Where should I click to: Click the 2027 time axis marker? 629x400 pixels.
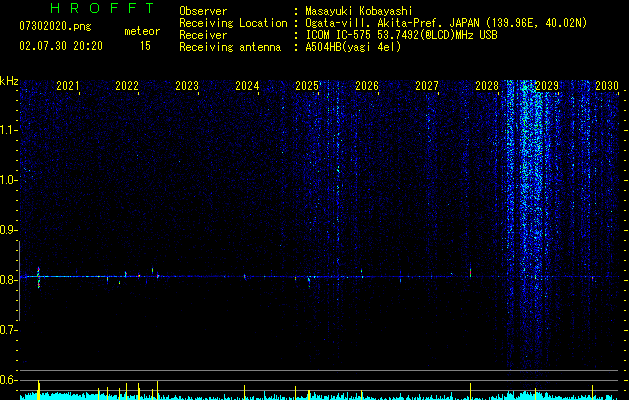click(427, 86)
